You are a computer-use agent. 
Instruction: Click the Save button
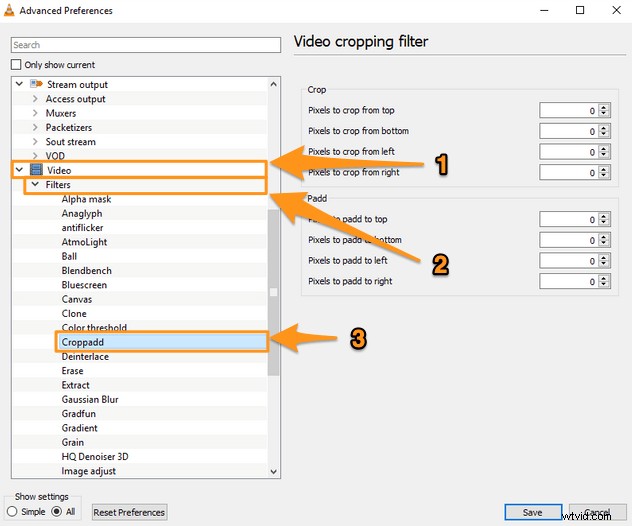click(x=533, y=512)
